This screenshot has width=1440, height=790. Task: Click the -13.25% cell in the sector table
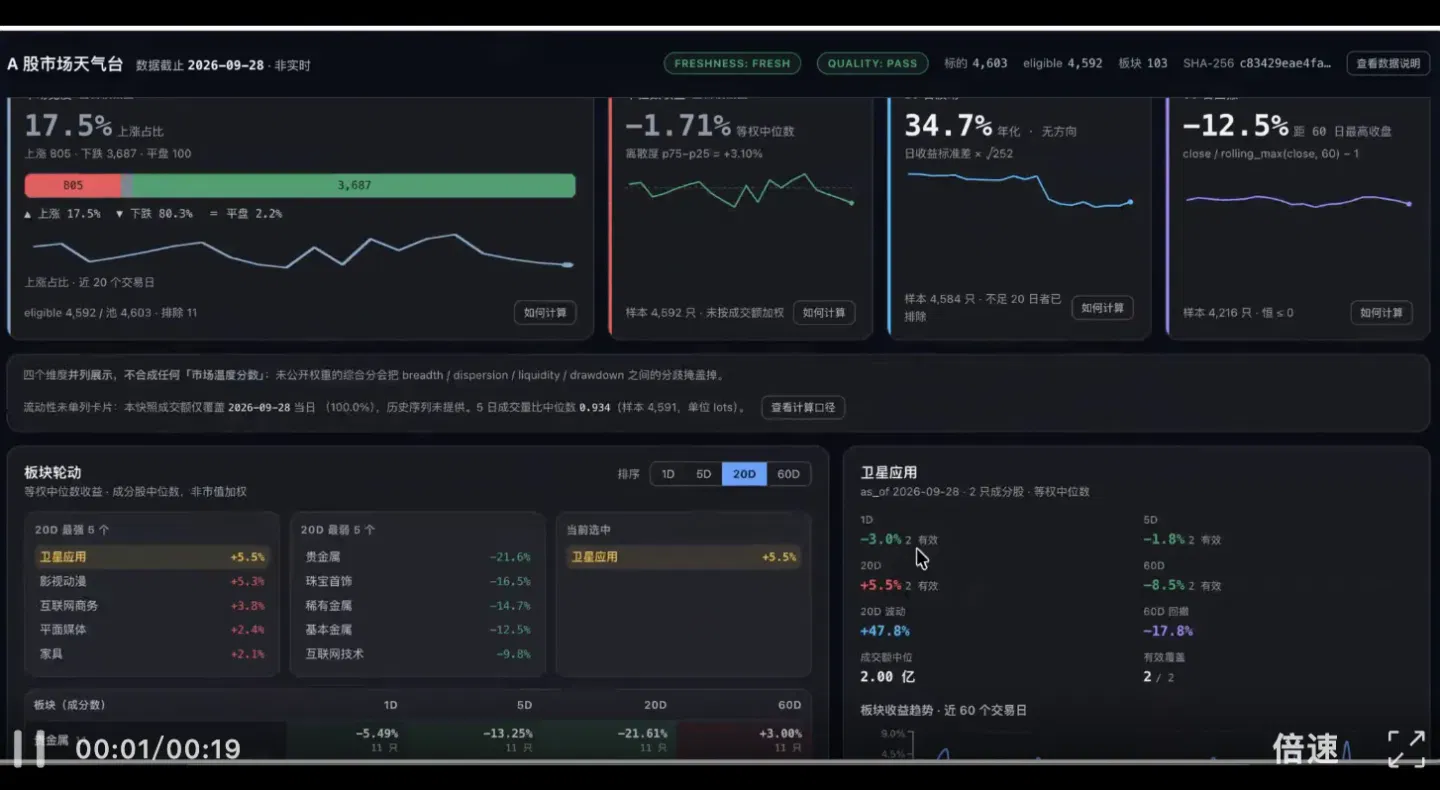tap(508, 733)
